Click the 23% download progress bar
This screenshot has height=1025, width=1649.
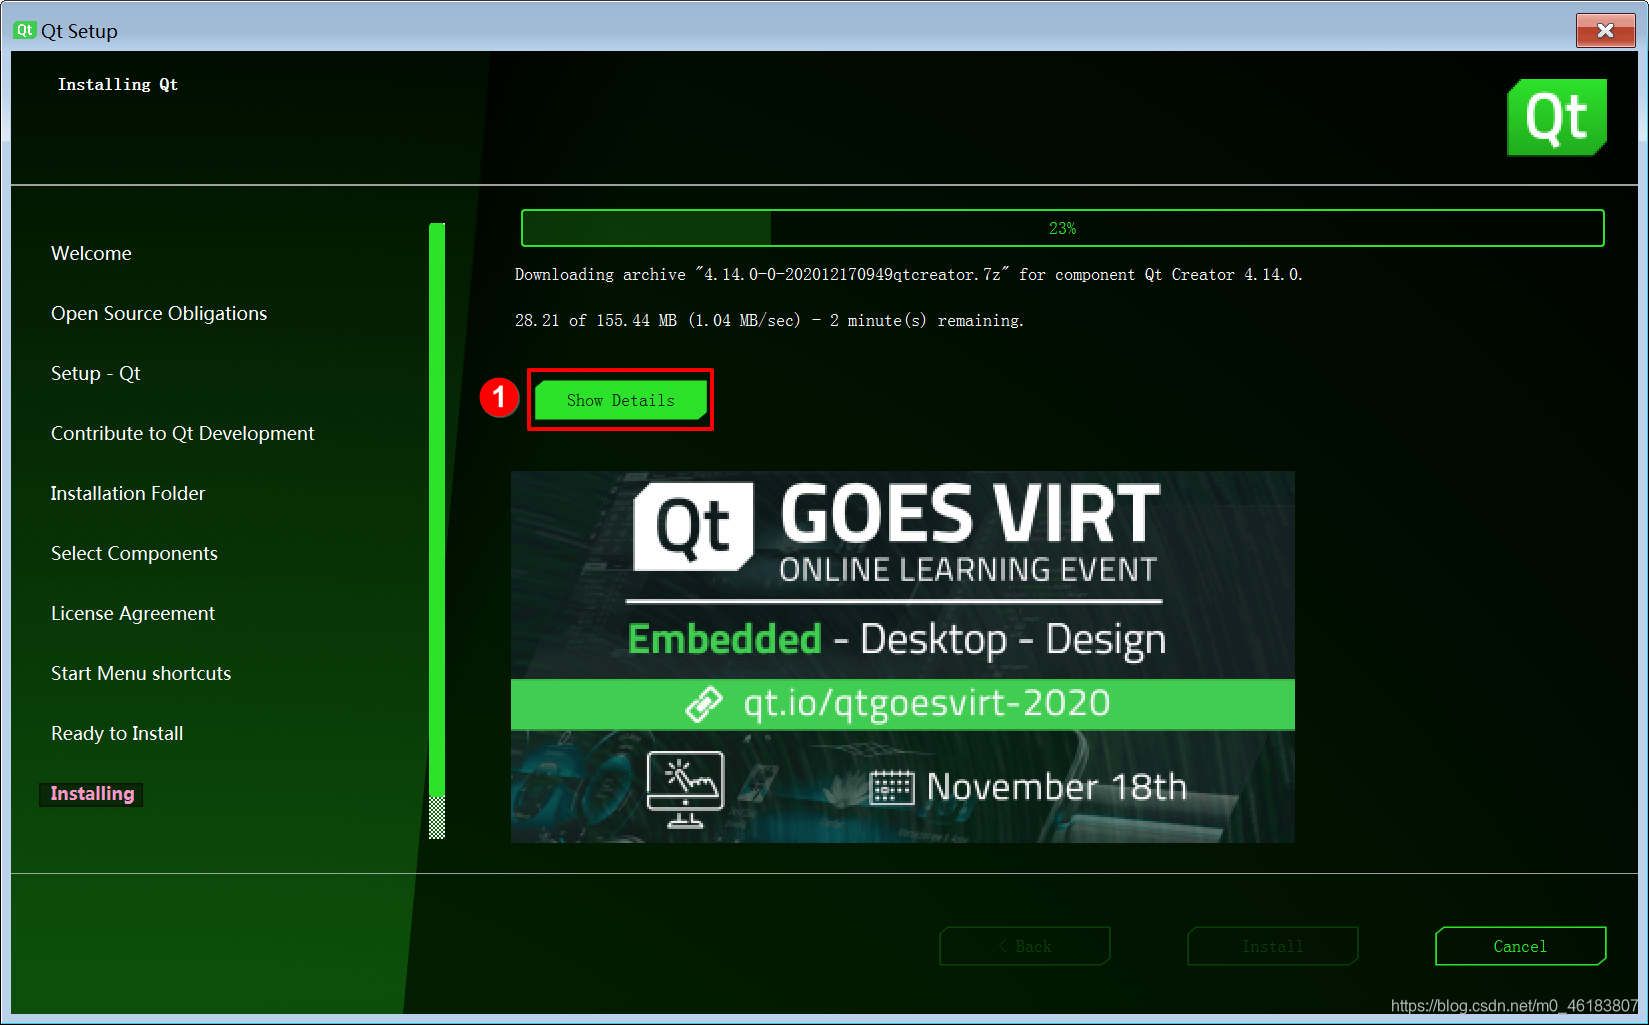tap(1062, 228)
